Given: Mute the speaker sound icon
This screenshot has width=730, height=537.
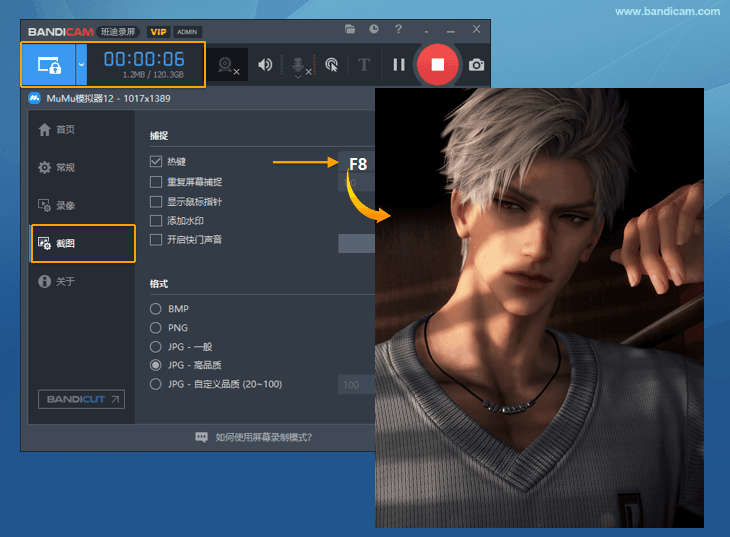Looking at the screenshot, I should click(265, 65).
